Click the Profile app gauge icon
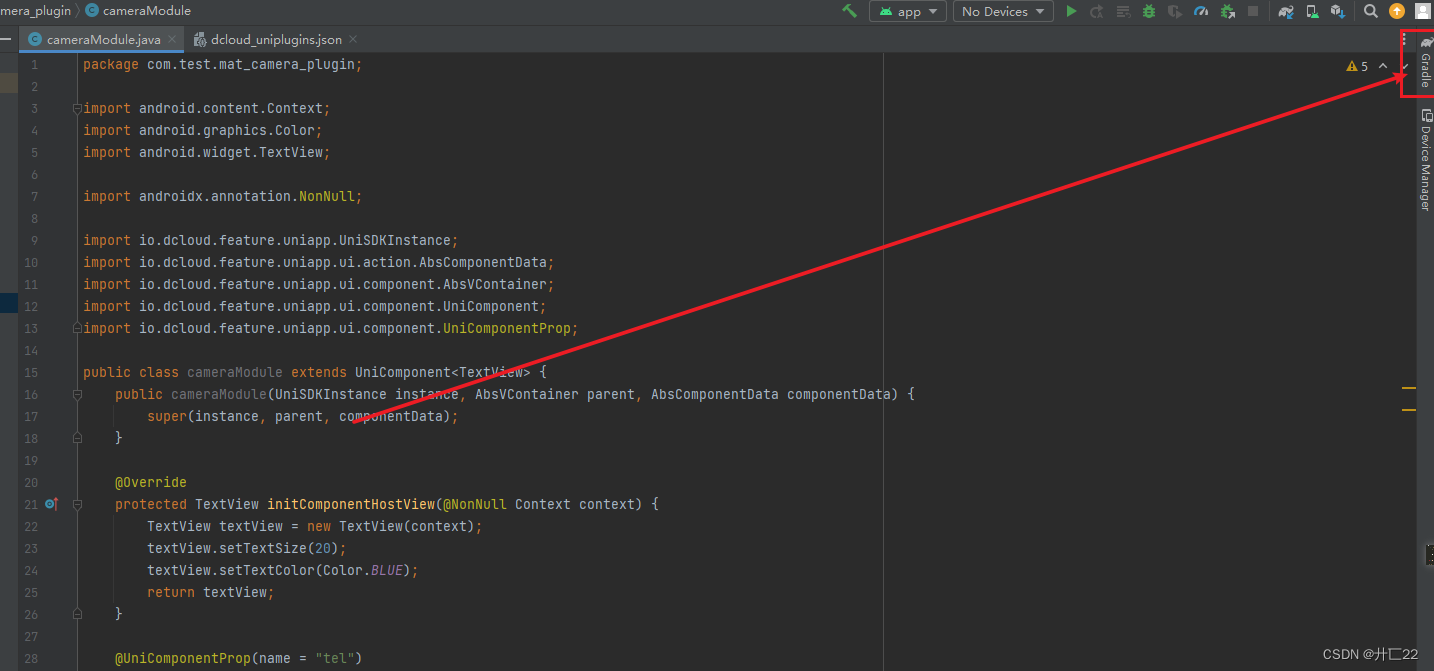This screenshot has height=671, width=1434. (1202, 11)
